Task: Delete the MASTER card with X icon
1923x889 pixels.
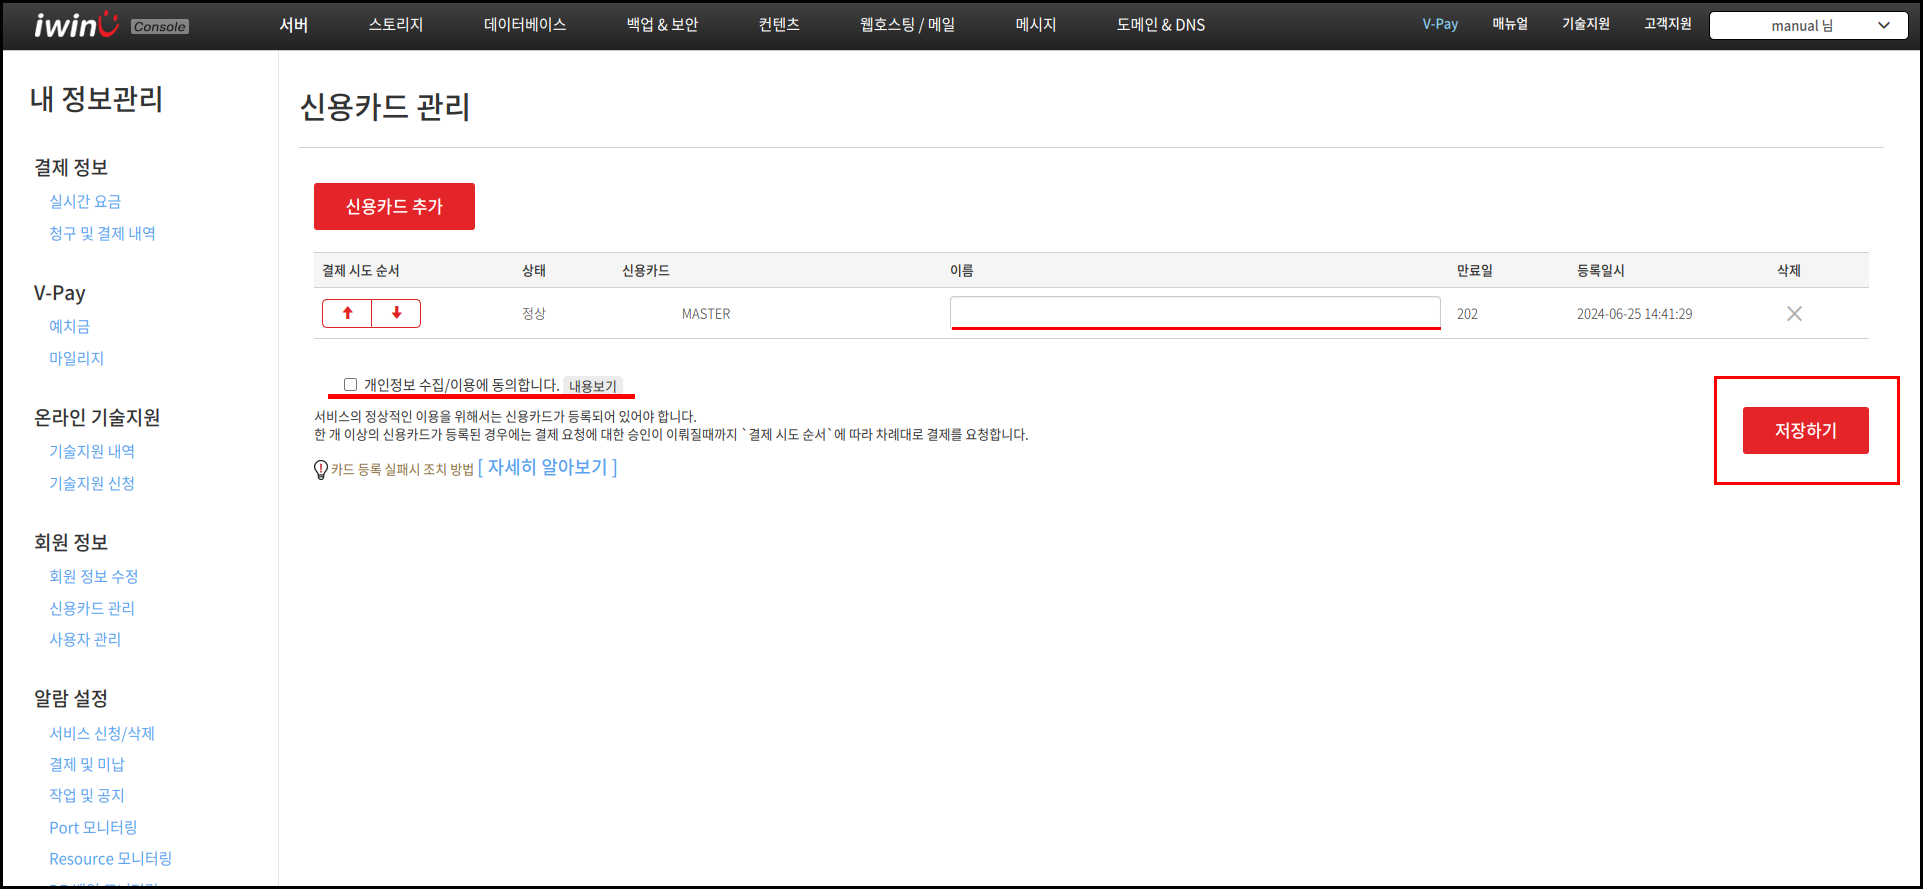Action: [x=1794, y=314]
